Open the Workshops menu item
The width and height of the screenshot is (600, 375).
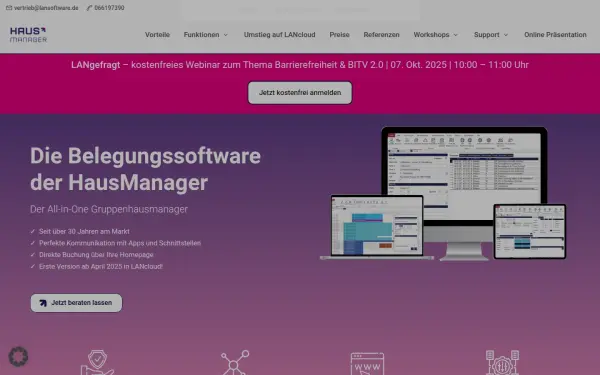click(431, 34)
